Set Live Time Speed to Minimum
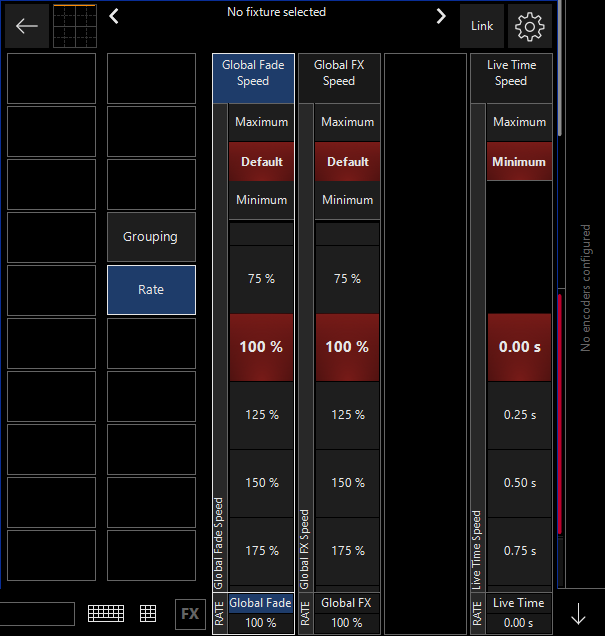Viewport: 605px width, 636px height. click(519, 162)
